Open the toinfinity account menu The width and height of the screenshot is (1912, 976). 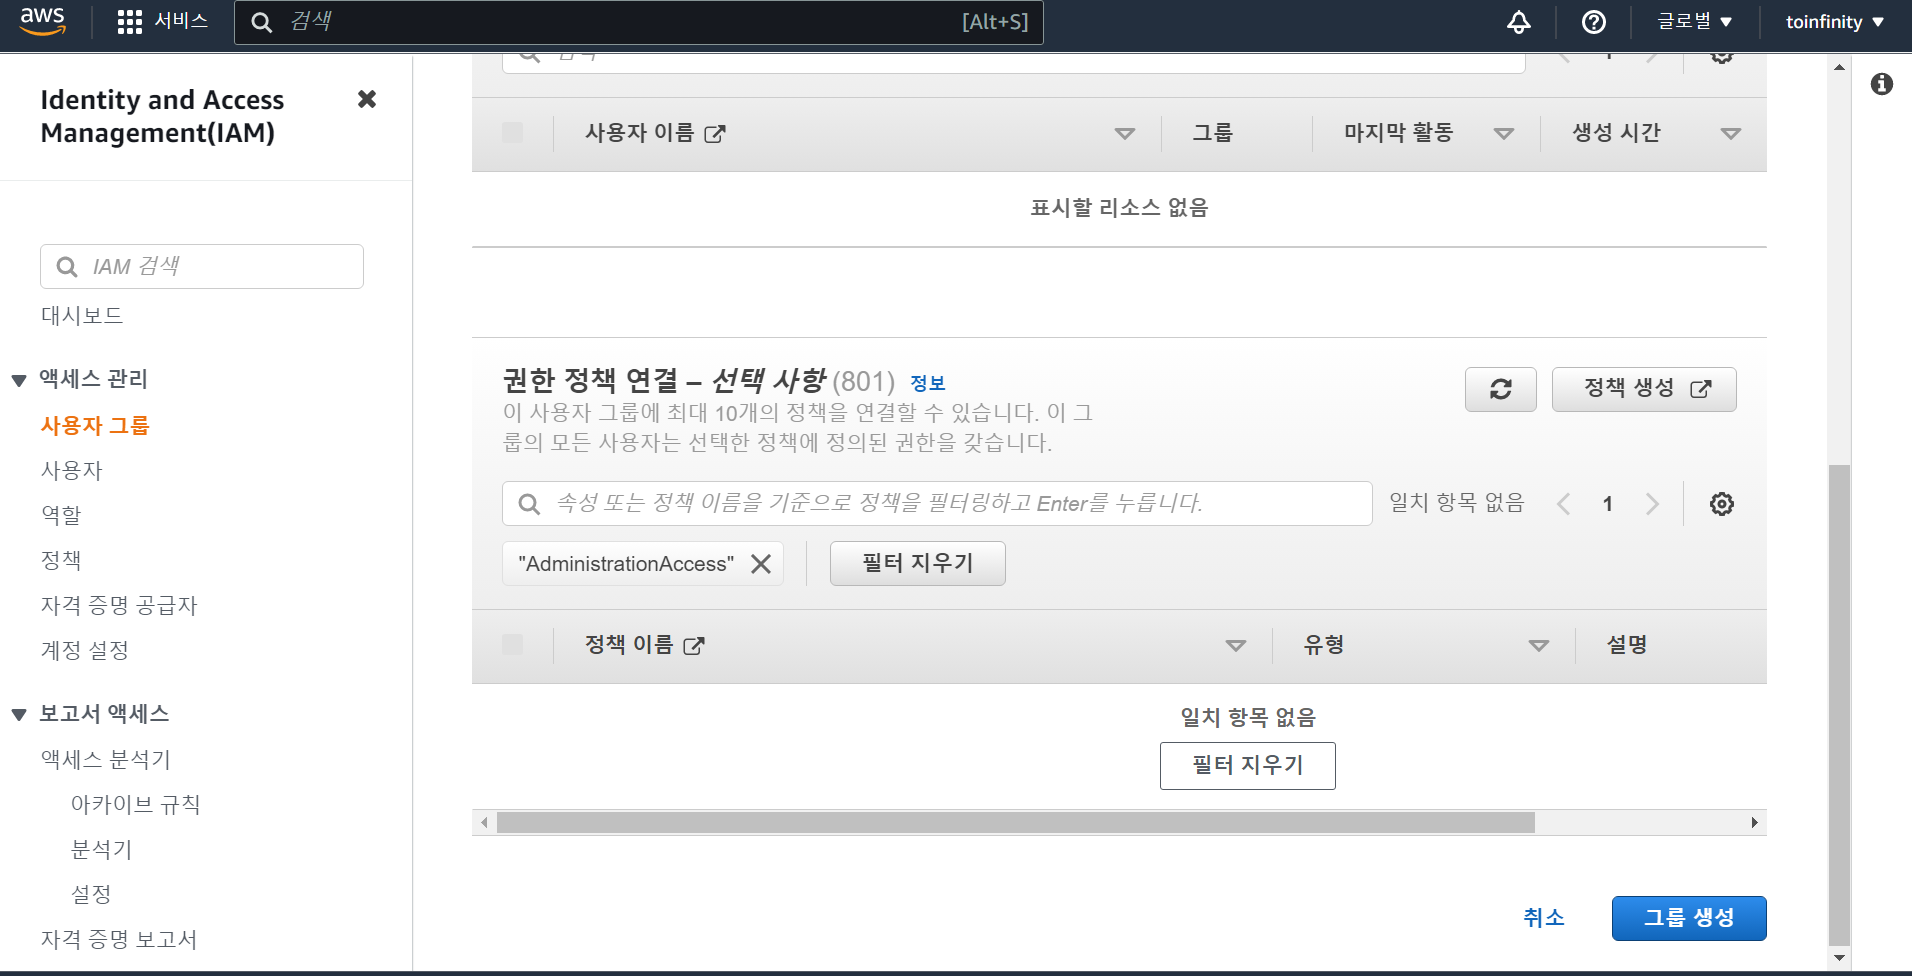[x=1835, y=22]
